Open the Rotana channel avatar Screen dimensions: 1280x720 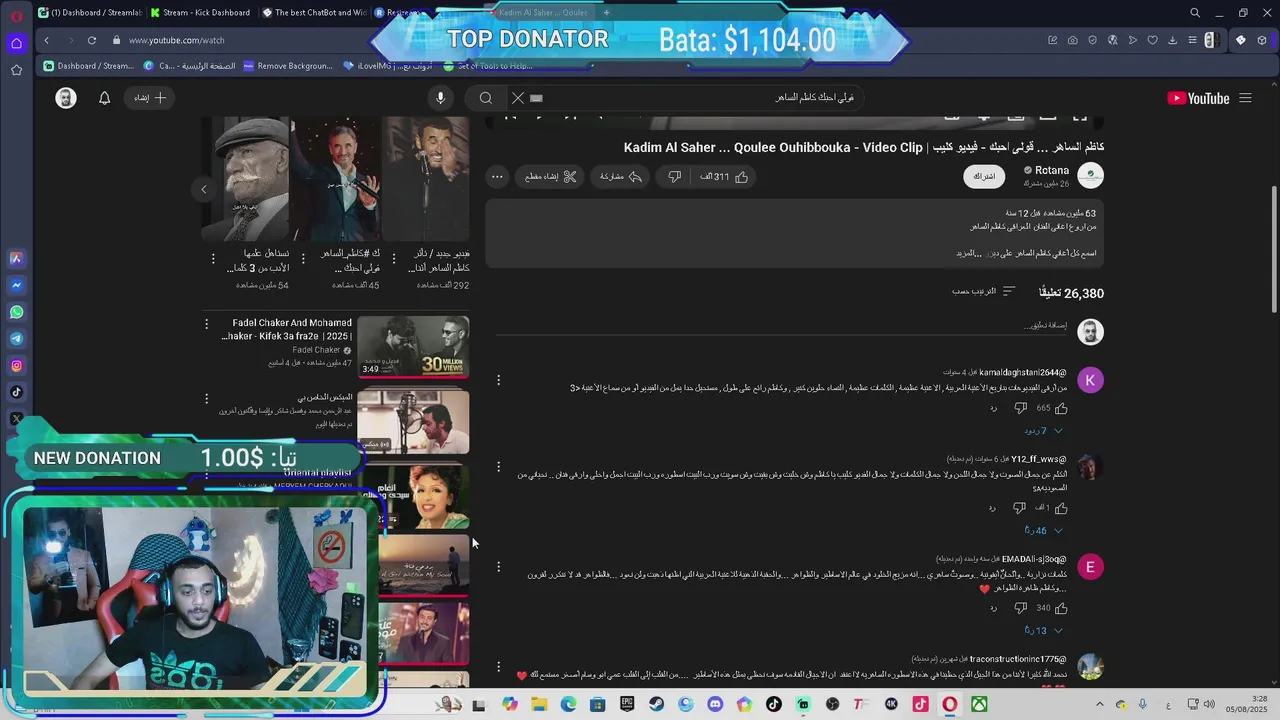click(x=1090, y=176)
